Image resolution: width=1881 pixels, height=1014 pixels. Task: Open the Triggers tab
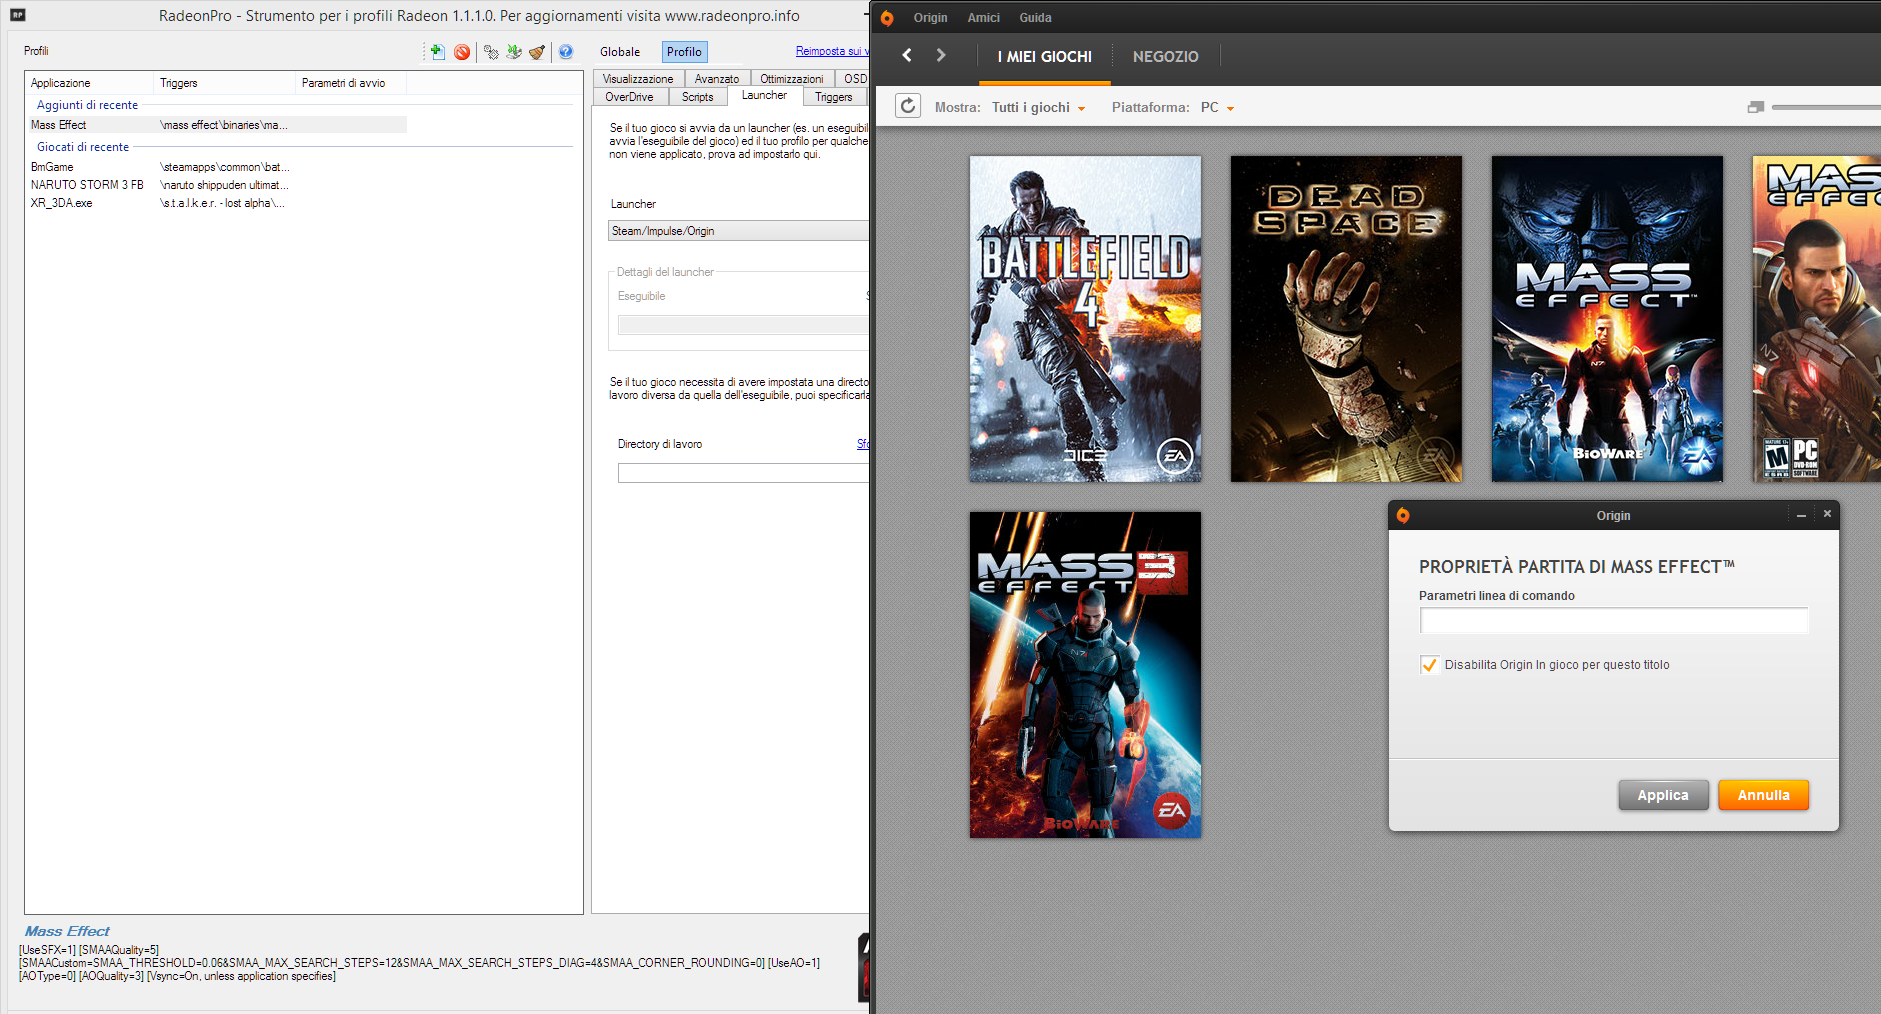coord(833,97)
